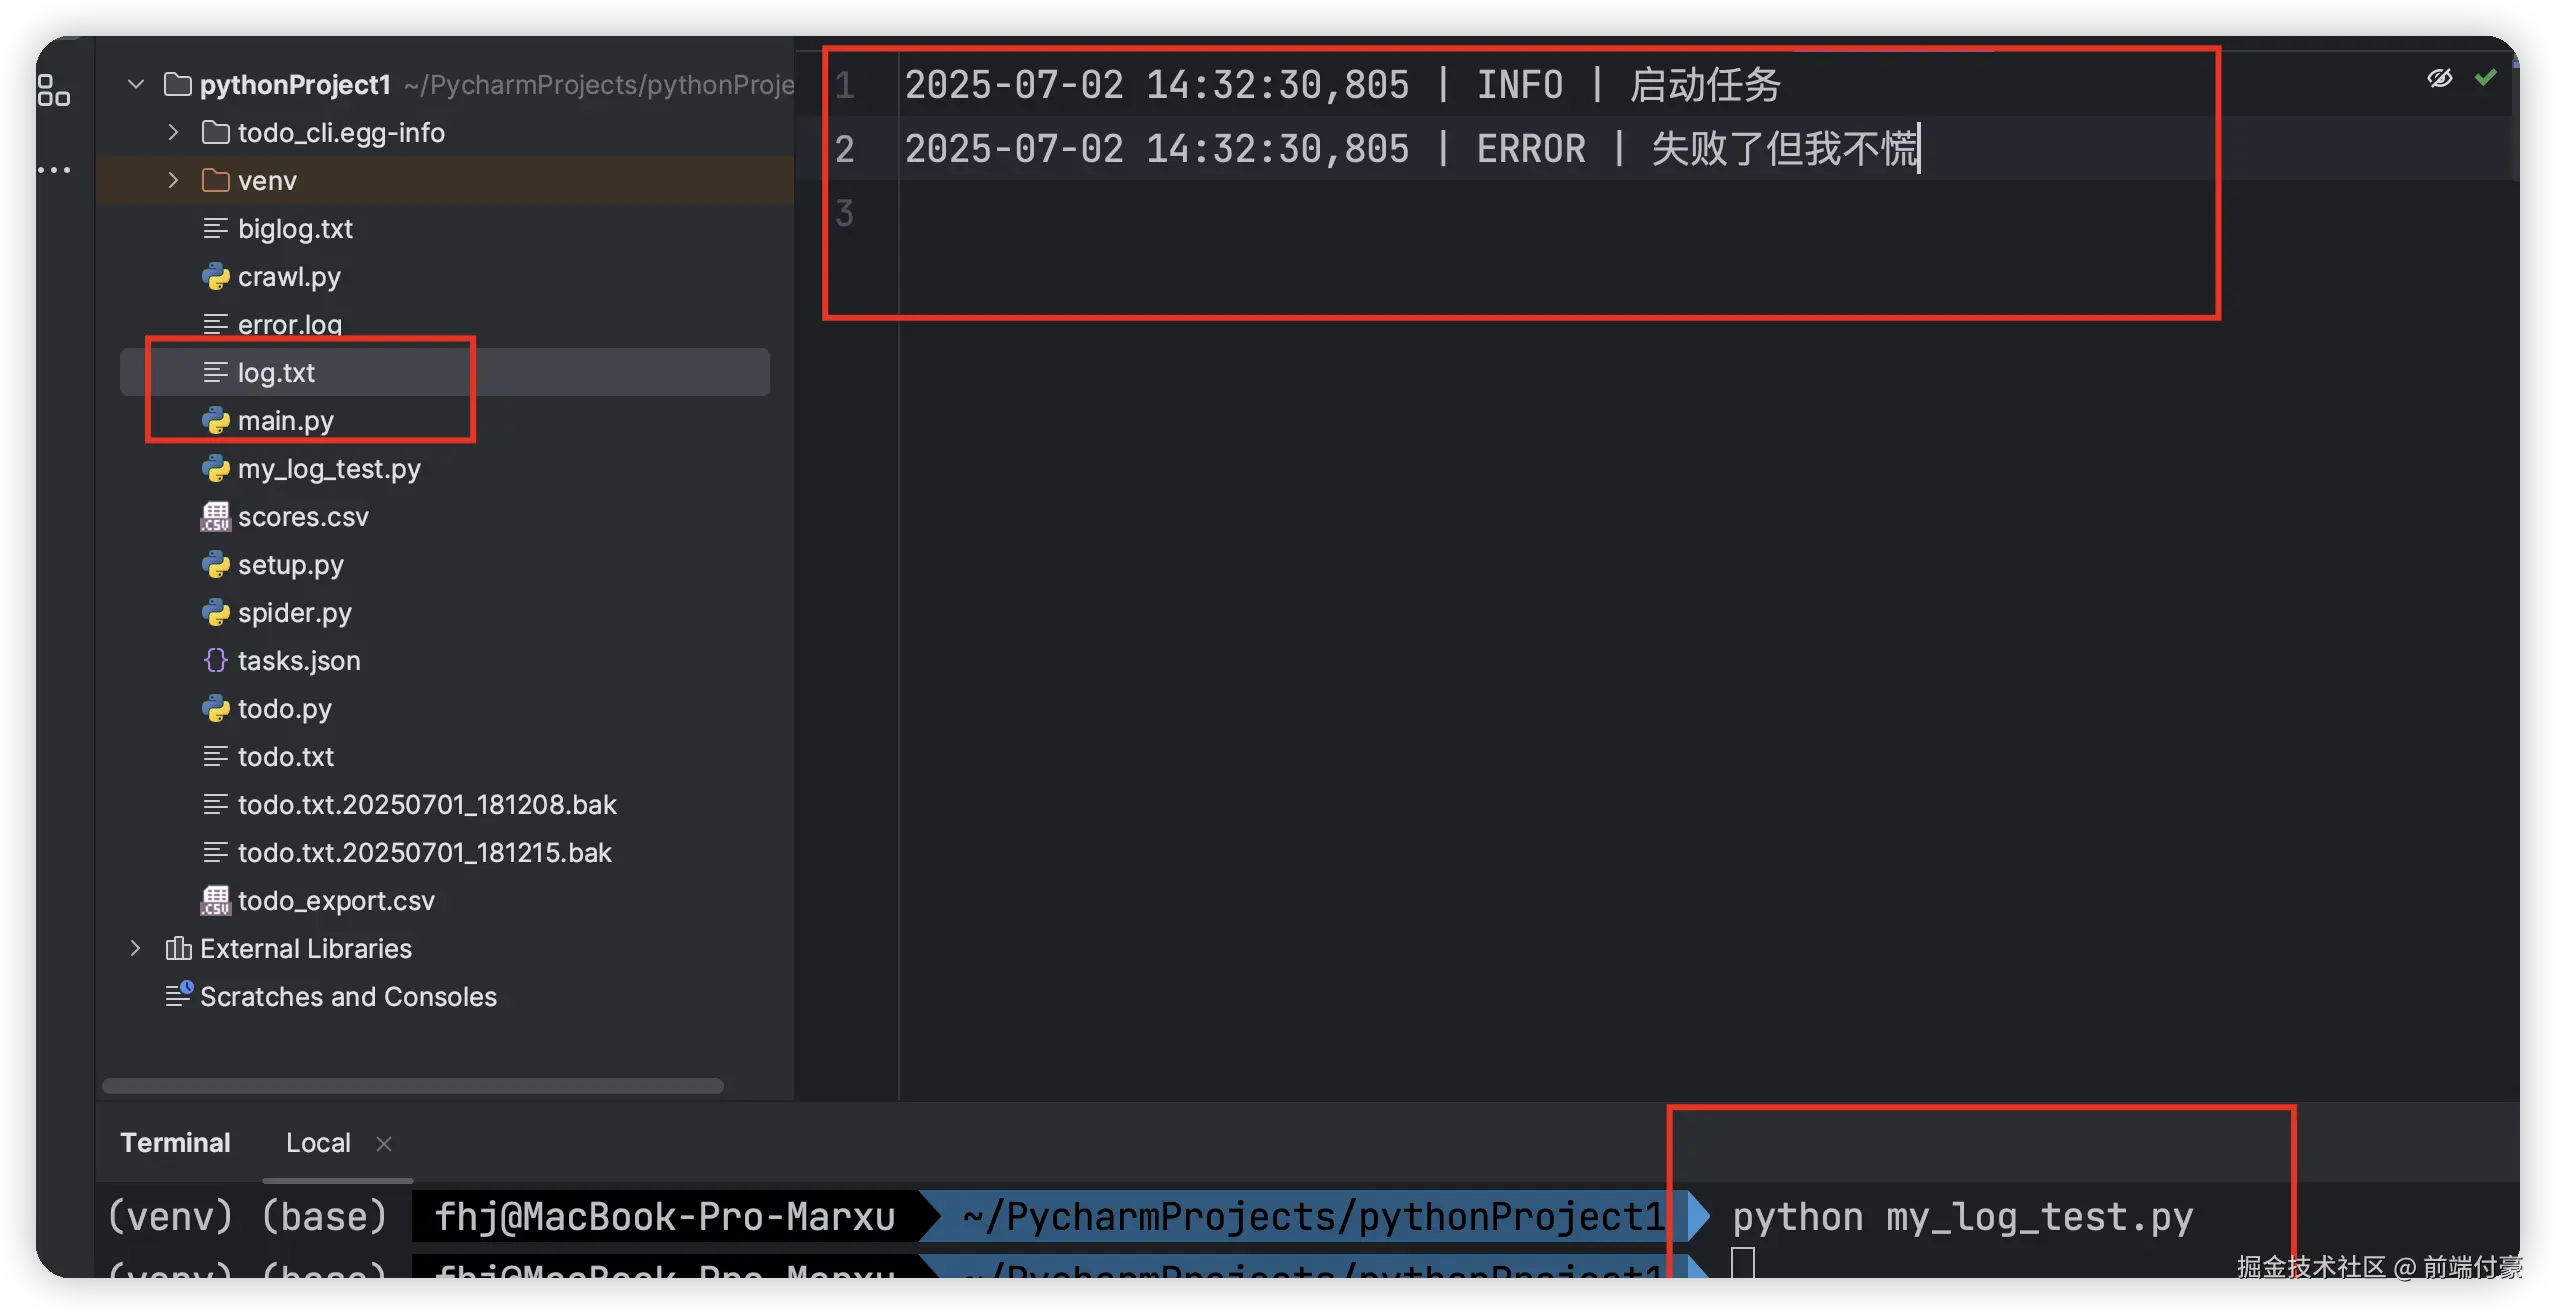The image size is (2556, 1314).
Task: Open tasks.json file
Action: coord(298,661)
